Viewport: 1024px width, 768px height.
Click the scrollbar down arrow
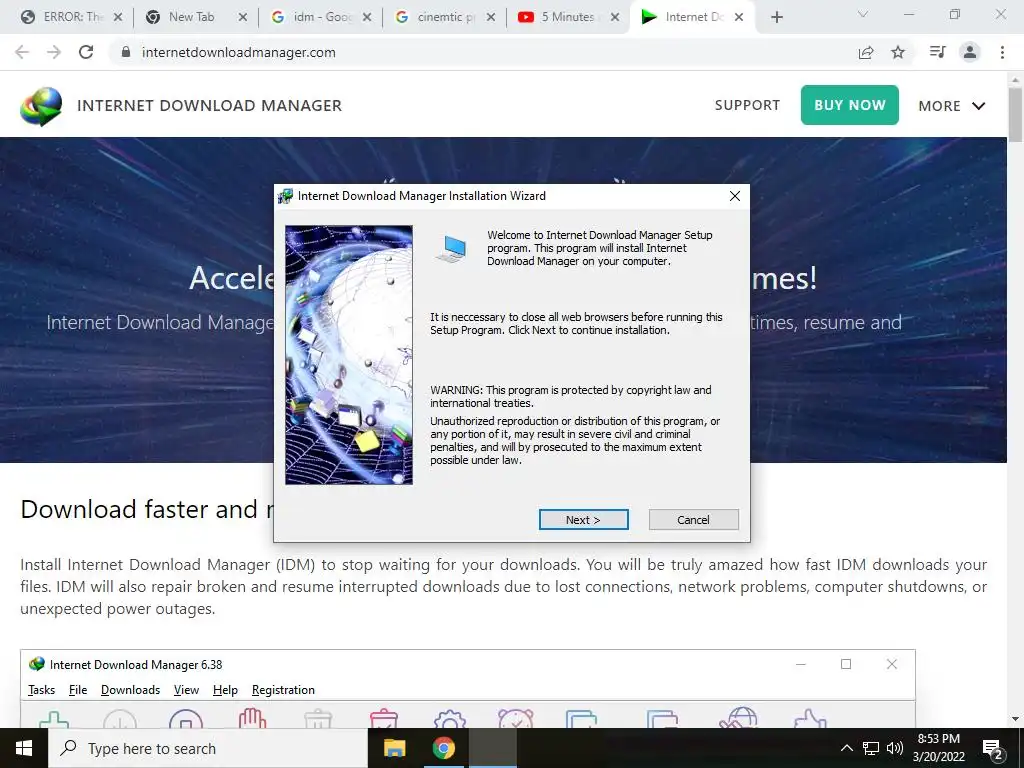(1015, 719)
